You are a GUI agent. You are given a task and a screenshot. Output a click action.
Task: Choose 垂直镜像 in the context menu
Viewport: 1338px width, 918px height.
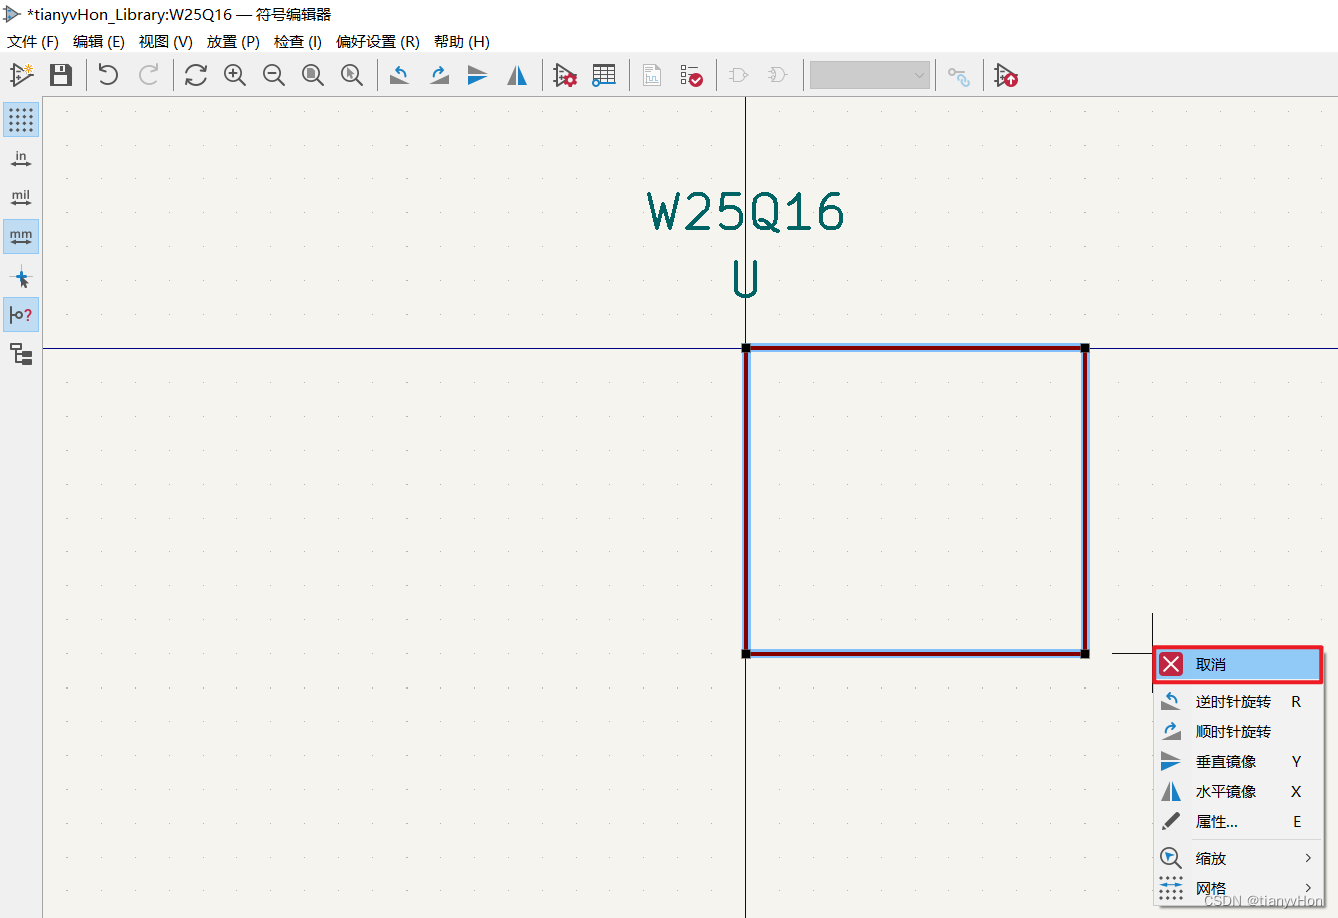click(1239, 762)
